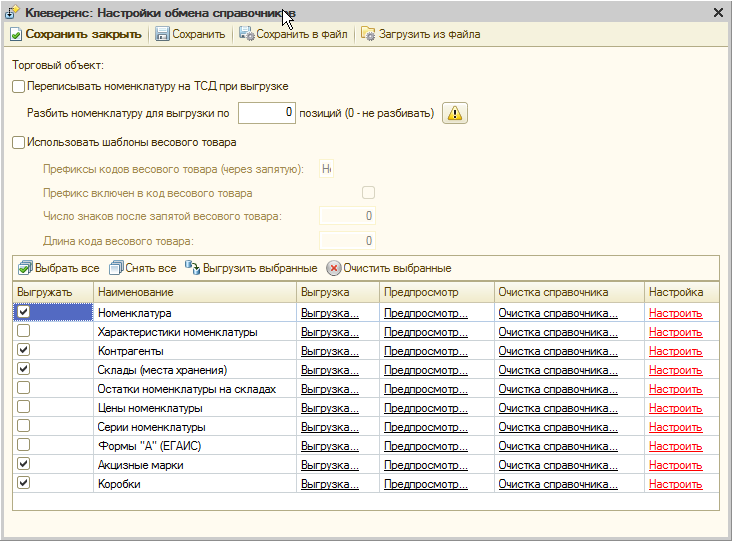Click the Выгрузка column header
The image size is (732, 541).
[338, 292]
